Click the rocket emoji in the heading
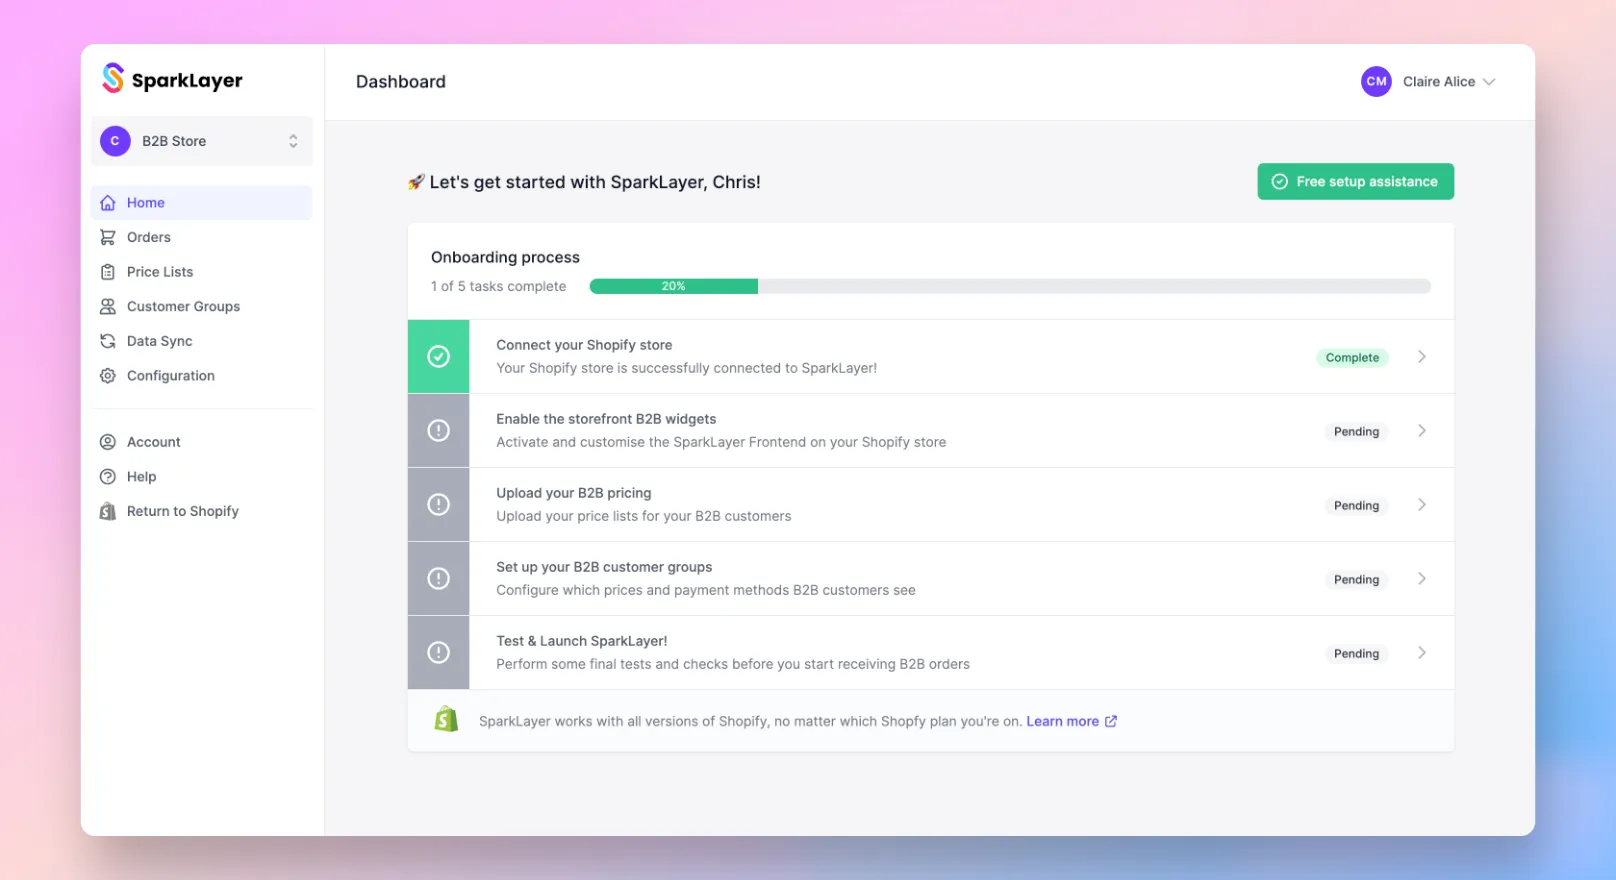The height and width of the screenshot is (880, 1616). (416, 182)
